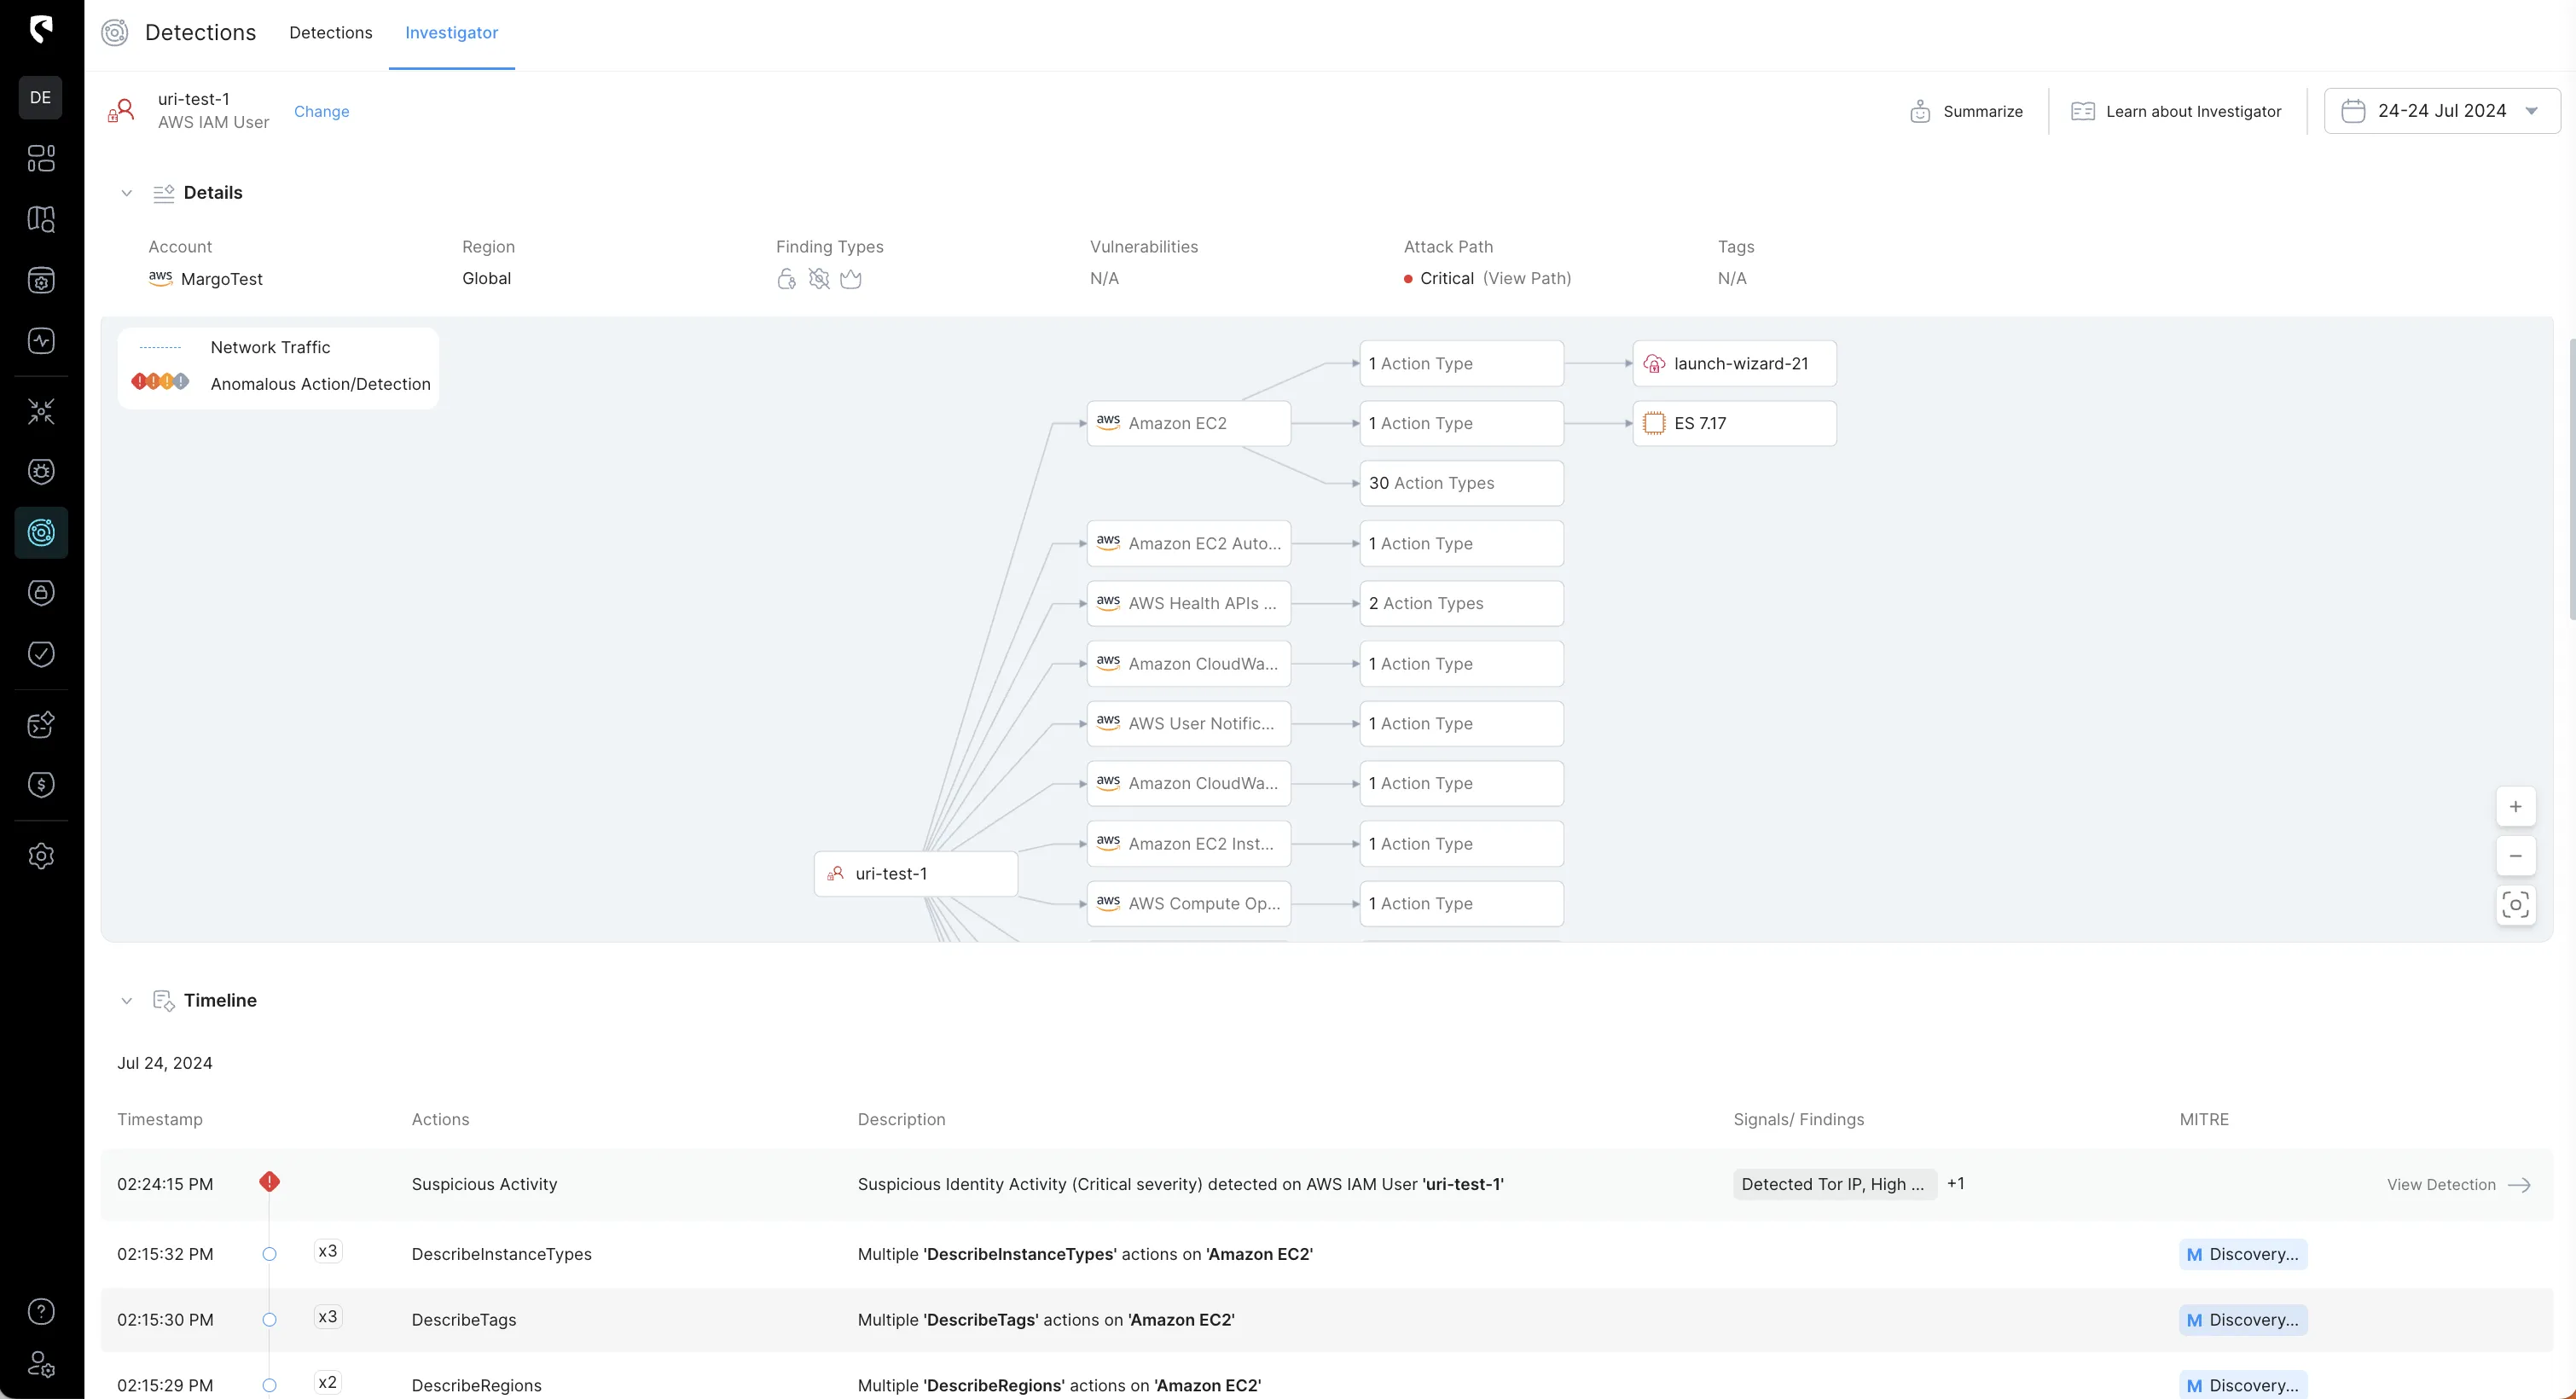Image resolution: width=2576 pixels, height=1399 pixels.
Task: Expand the x3 count on DescribeInstanceTypes row
Action: [328, 1251]
